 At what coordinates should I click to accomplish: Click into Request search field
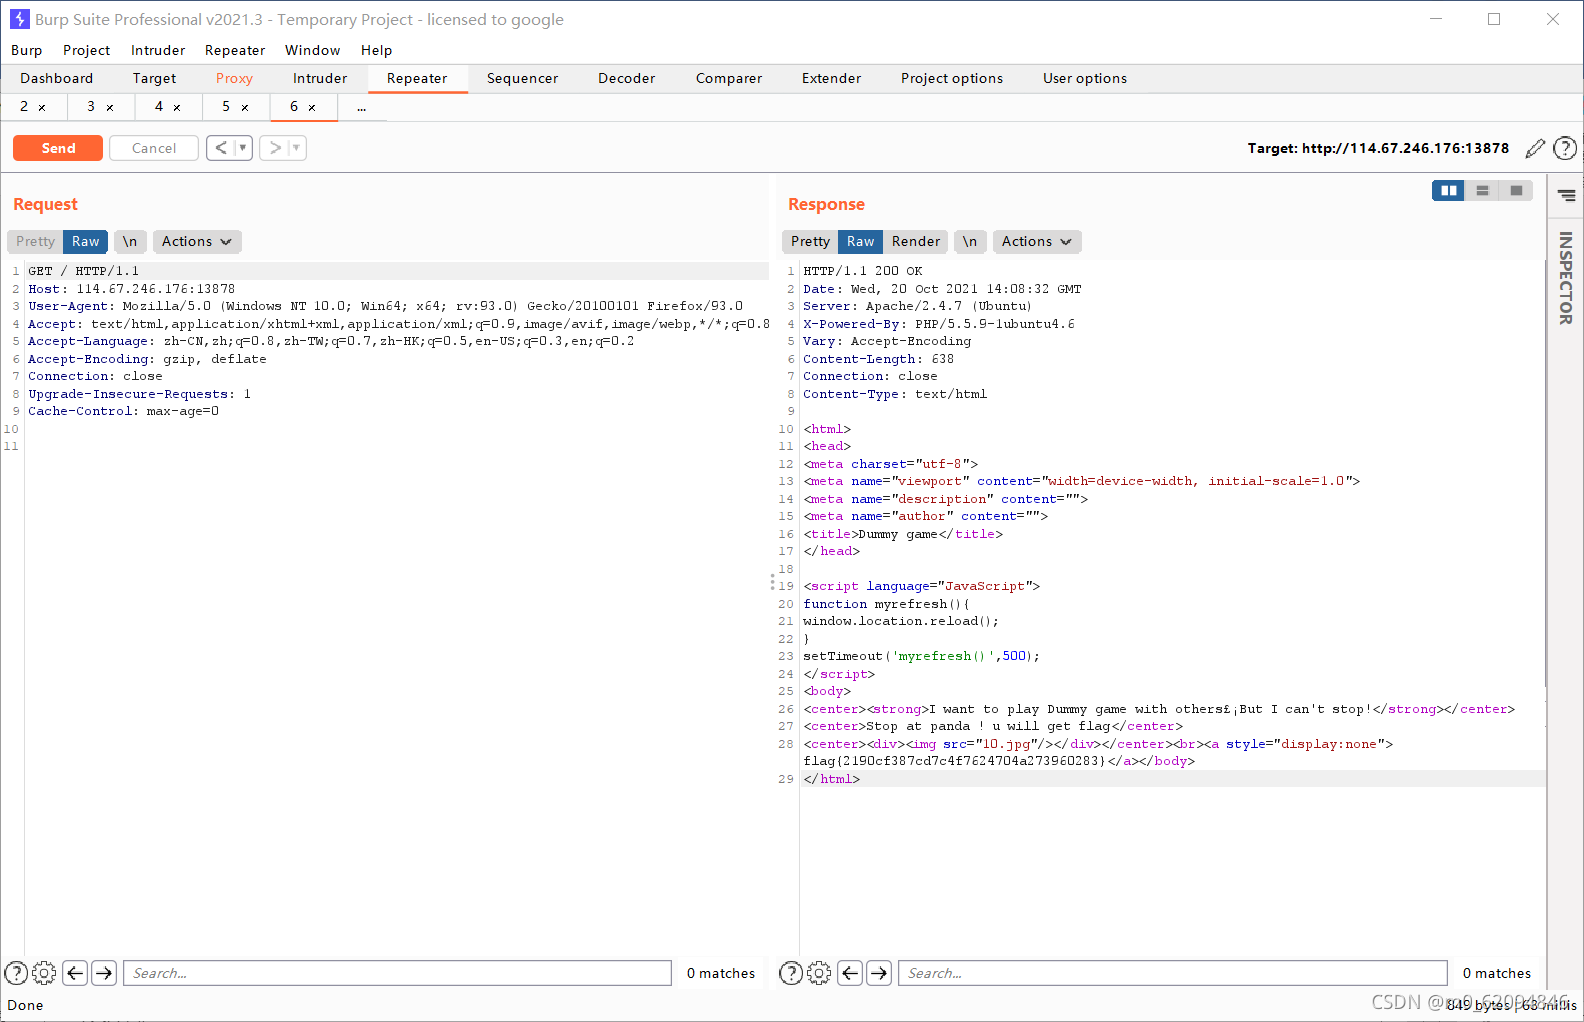[397, 973]
